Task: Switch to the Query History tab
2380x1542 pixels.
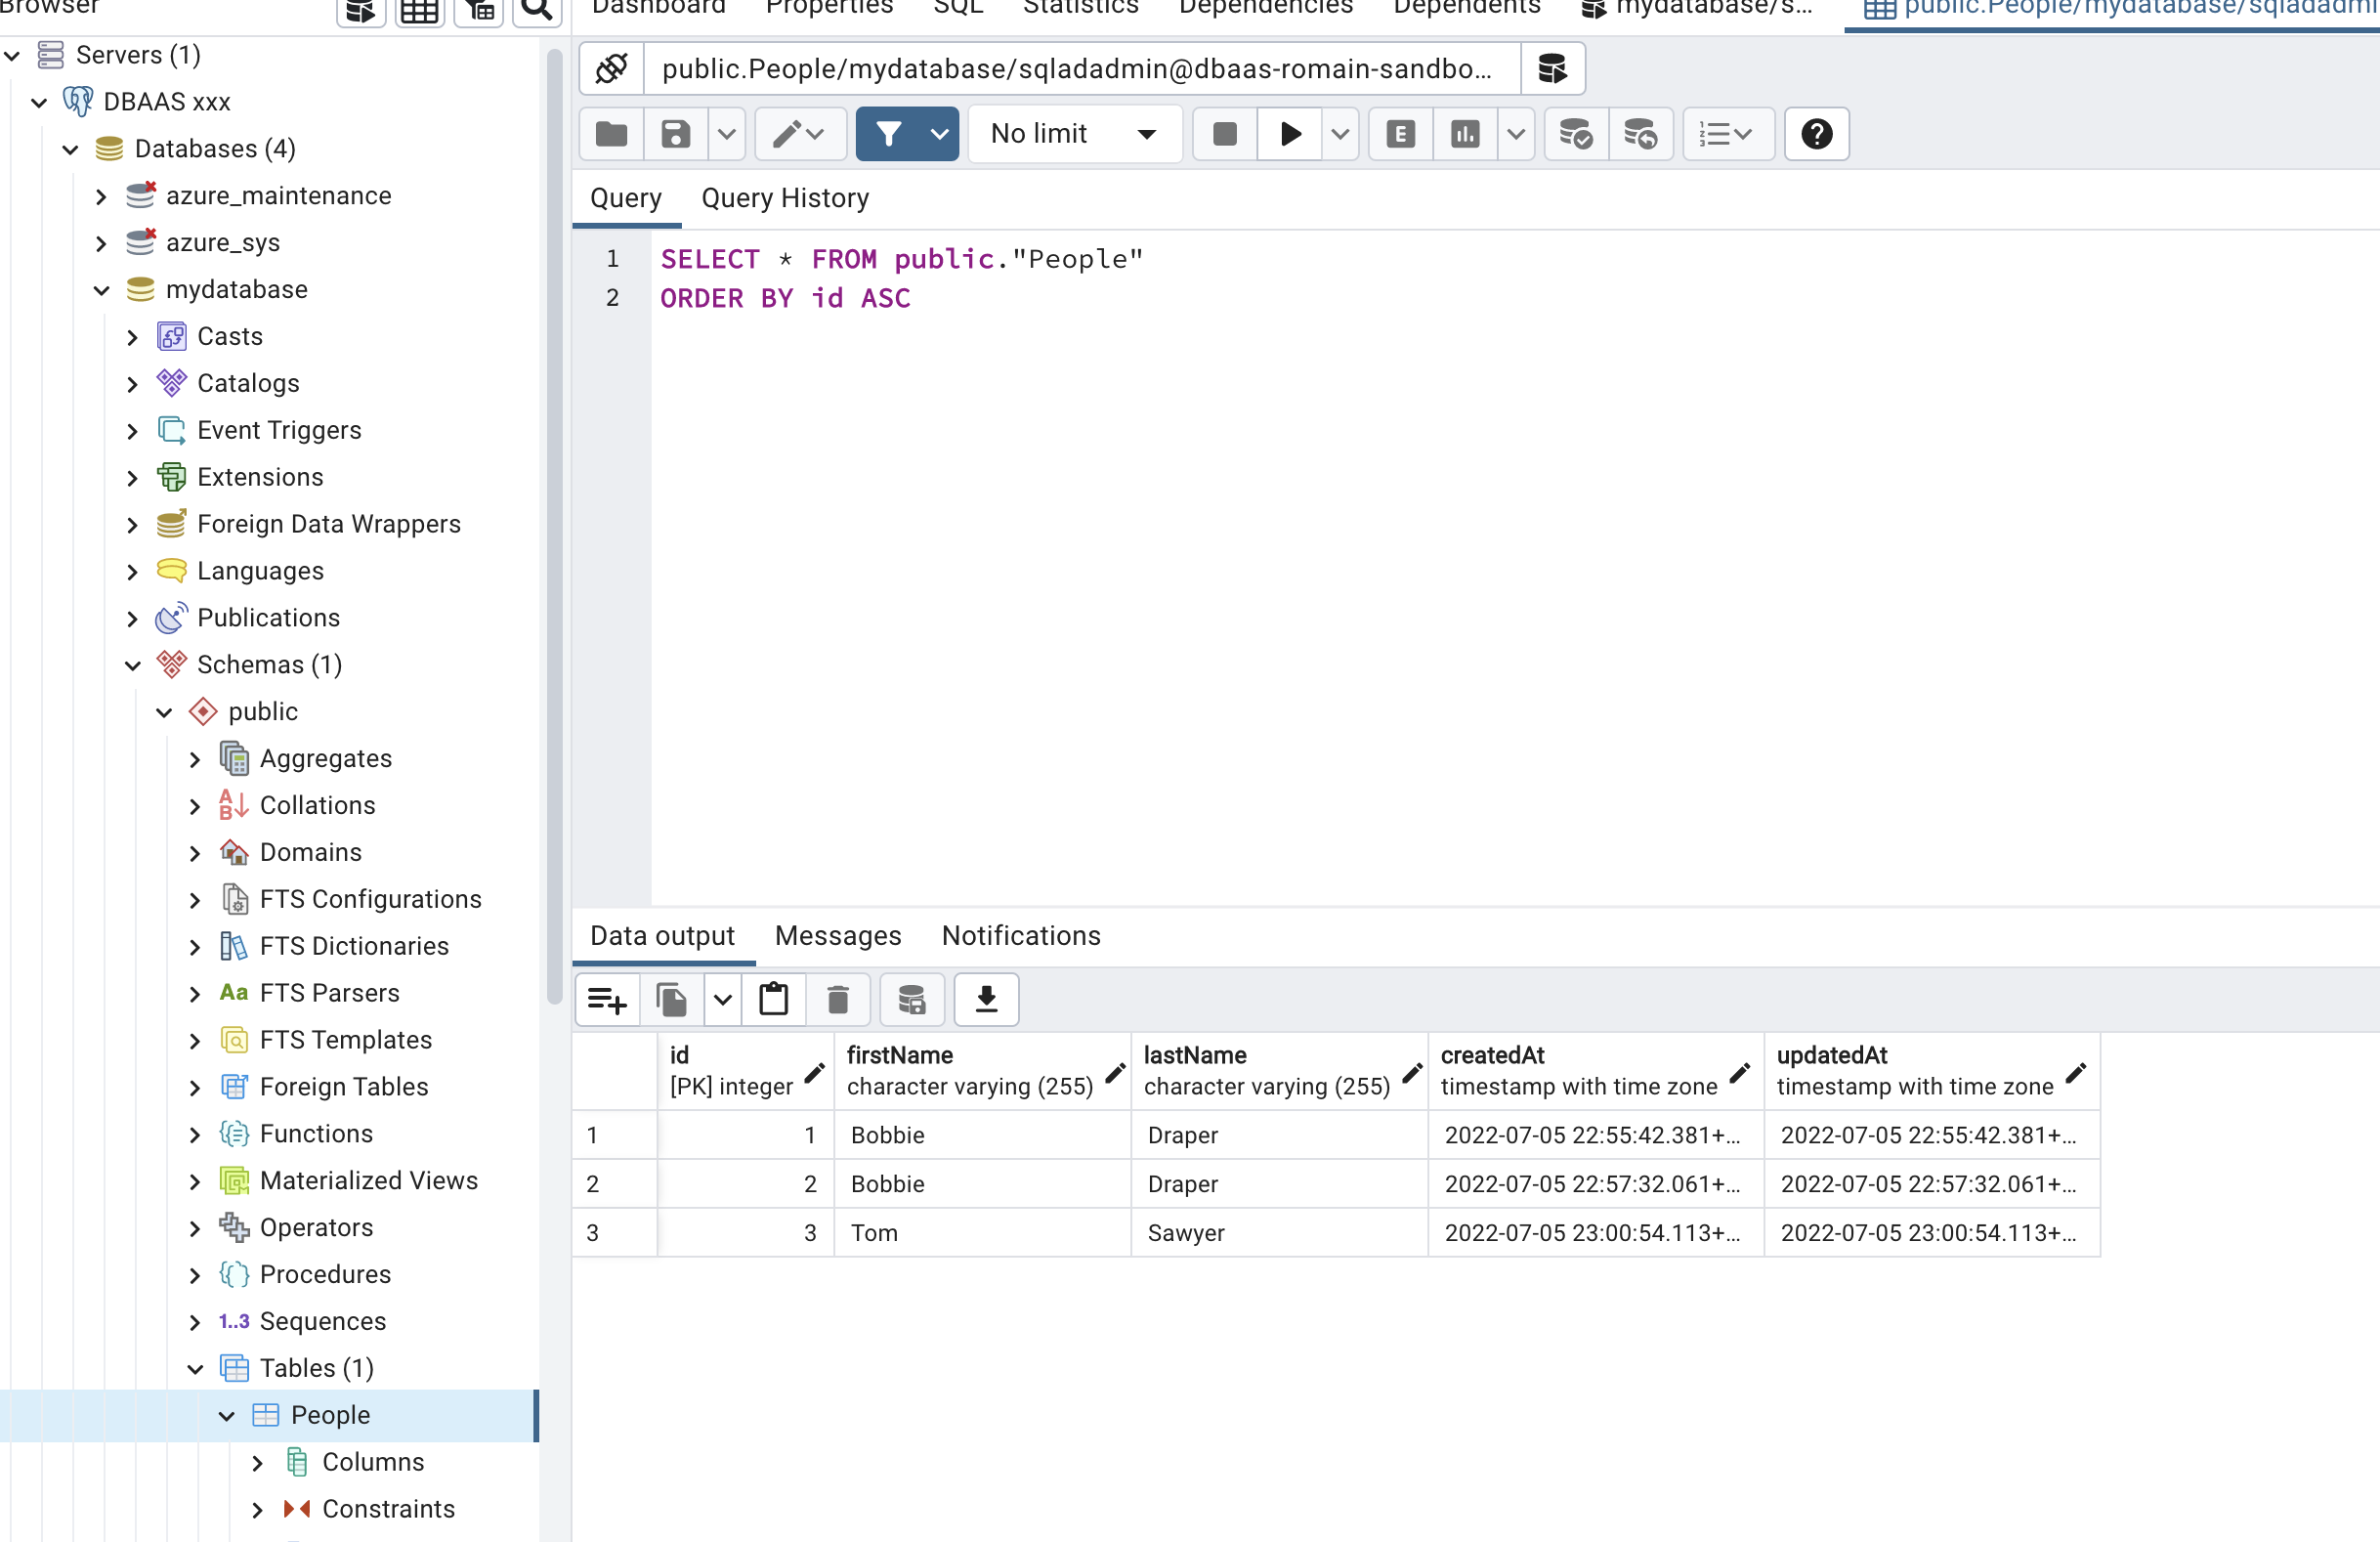Action: [785, 198]
